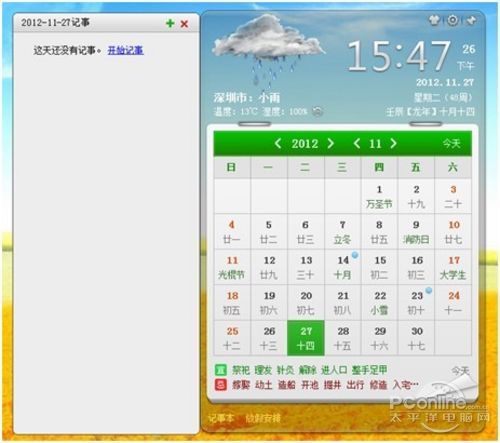Go to previous year arrow
The width and height of the screenshot is (500, 443).
[x=278, y=144]
